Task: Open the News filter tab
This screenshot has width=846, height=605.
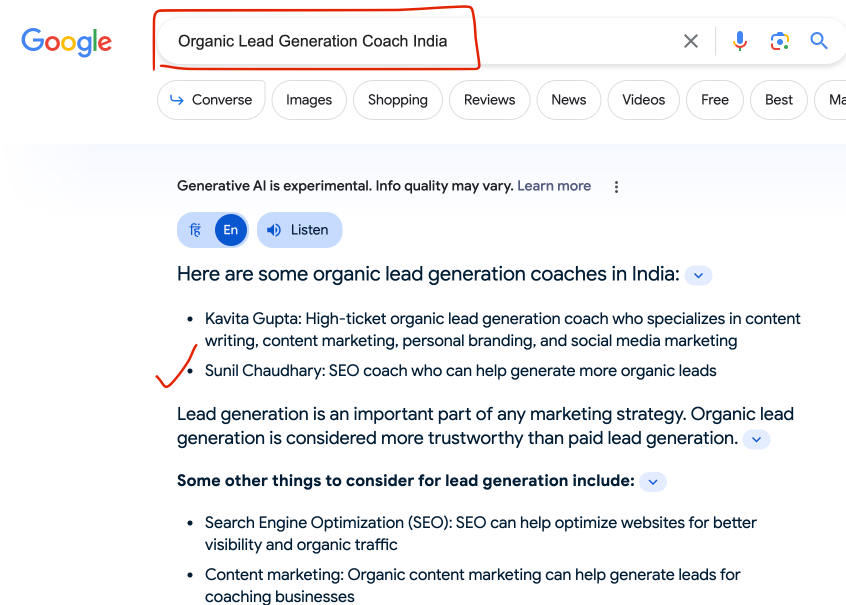Action: pyautogui.click(x=568, y=99)
